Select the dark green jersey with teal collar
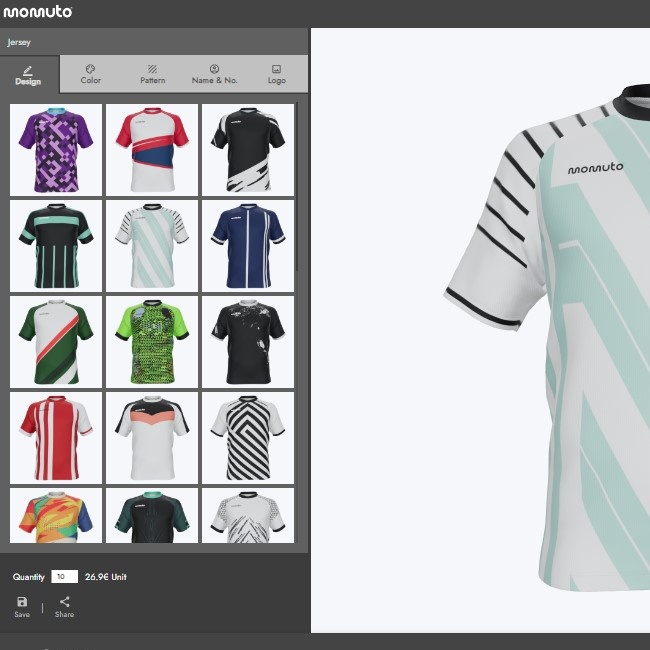Screen dimensions: 650x650 pos(152,515)
